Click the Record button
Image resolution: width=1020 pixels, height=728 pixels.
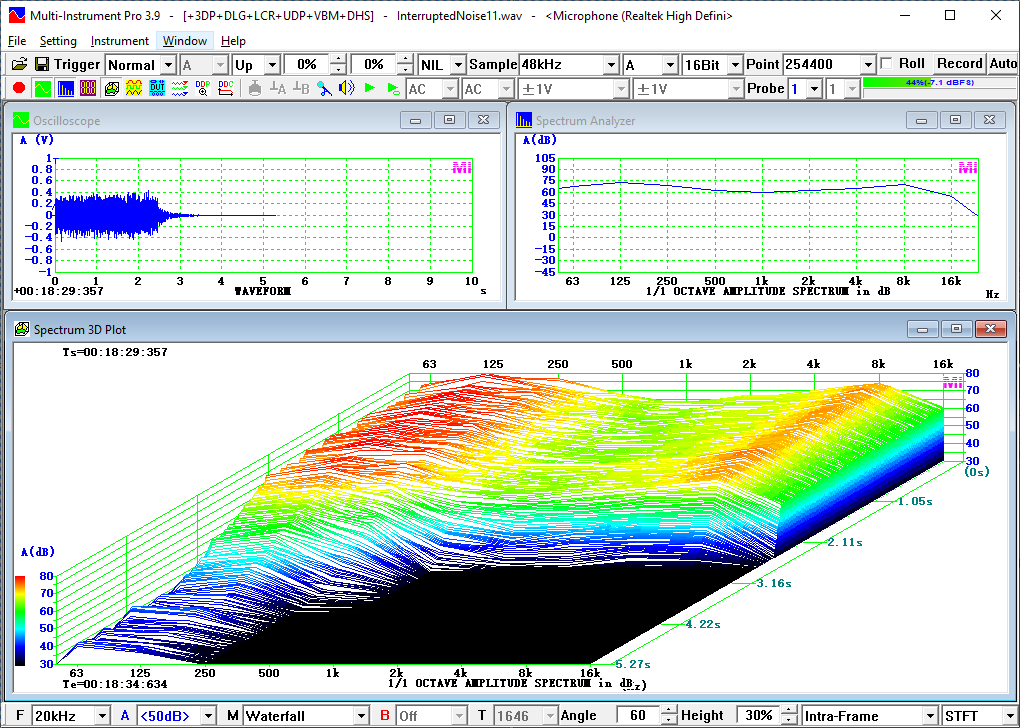[x=960, y=64]
